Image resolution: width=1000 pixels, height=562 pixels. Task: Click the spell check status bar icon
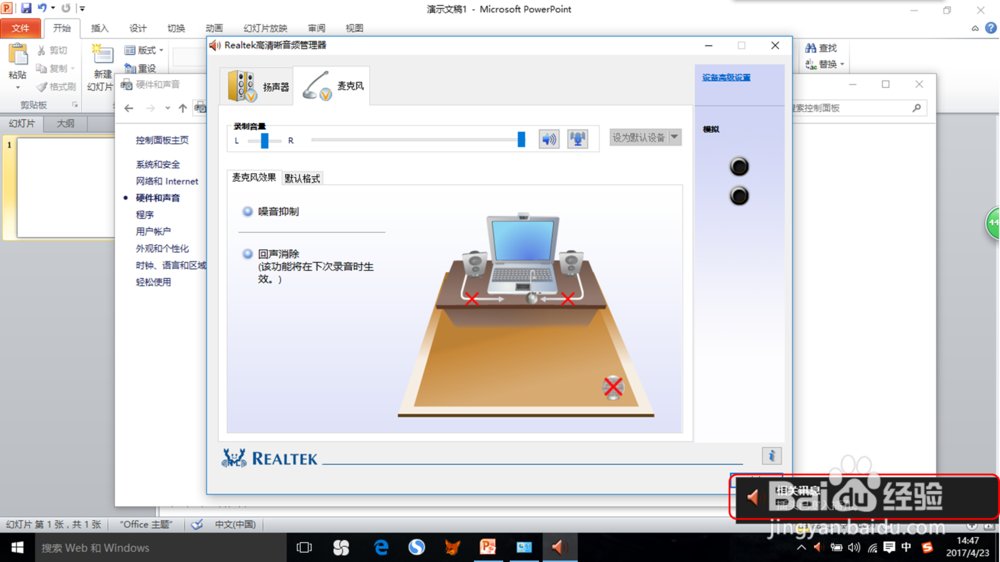click(197, 524)
